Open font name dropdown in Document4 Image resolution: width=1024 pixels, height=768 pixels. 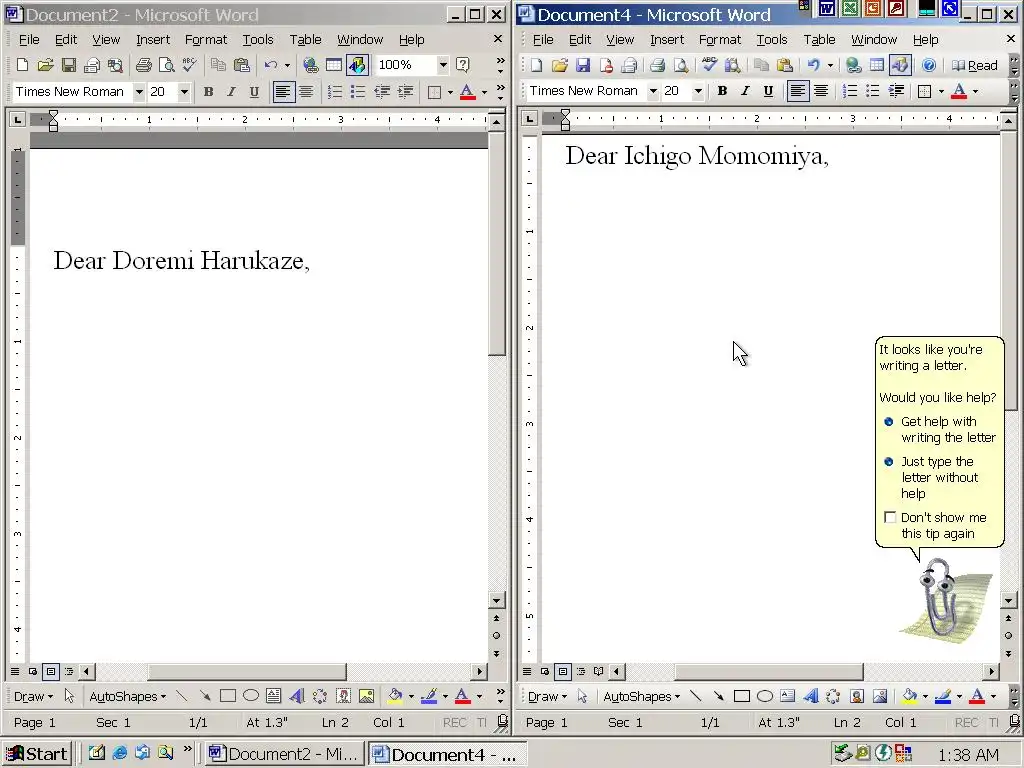click(x=652, y=91)
